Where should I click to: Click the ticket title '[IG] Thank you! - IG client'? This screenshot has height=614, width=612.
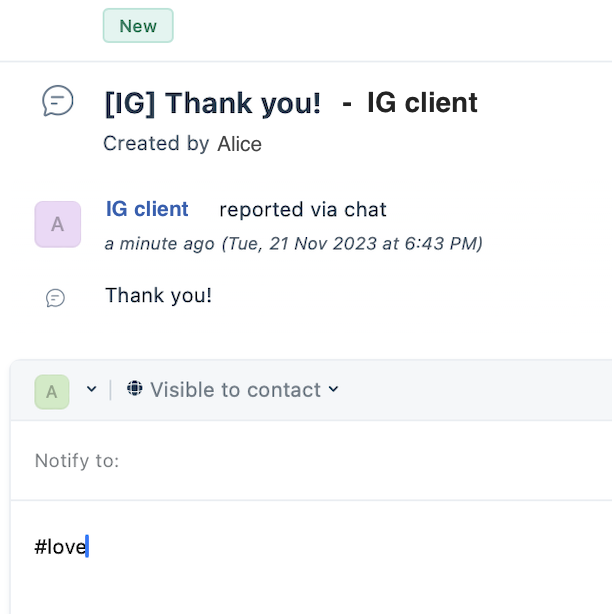pyautogui.click(x=291, y=103)
